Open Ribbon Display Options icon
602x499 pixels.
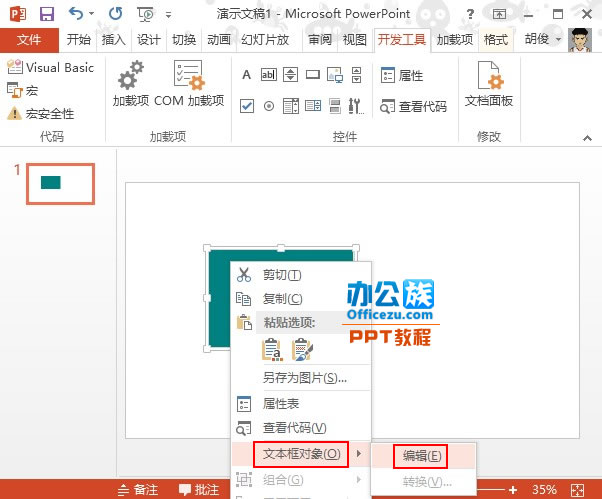pos(499,15)
